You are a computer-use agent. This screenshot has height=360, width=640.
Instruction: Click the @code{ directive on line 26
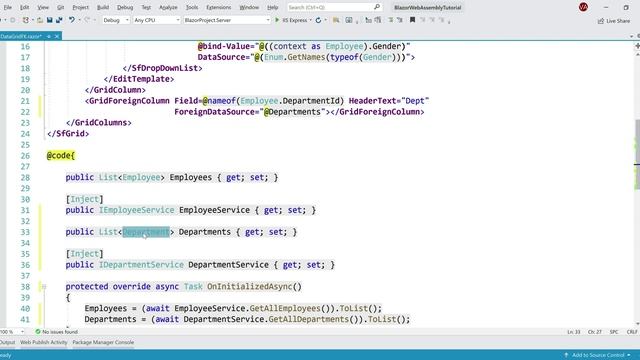pyautogui.click(x=60, y=156)
